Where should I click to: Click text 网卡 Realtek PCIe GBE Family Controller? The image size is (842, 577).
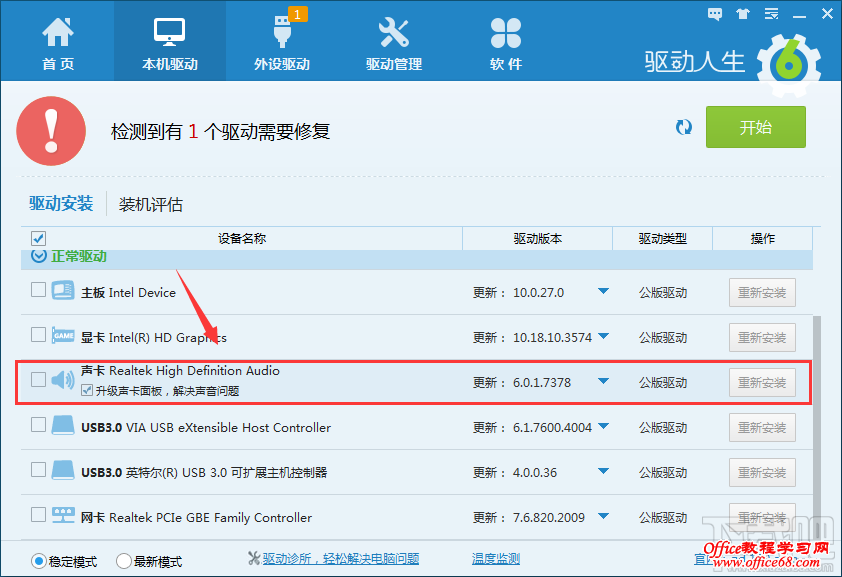click(x=196, y=517)
